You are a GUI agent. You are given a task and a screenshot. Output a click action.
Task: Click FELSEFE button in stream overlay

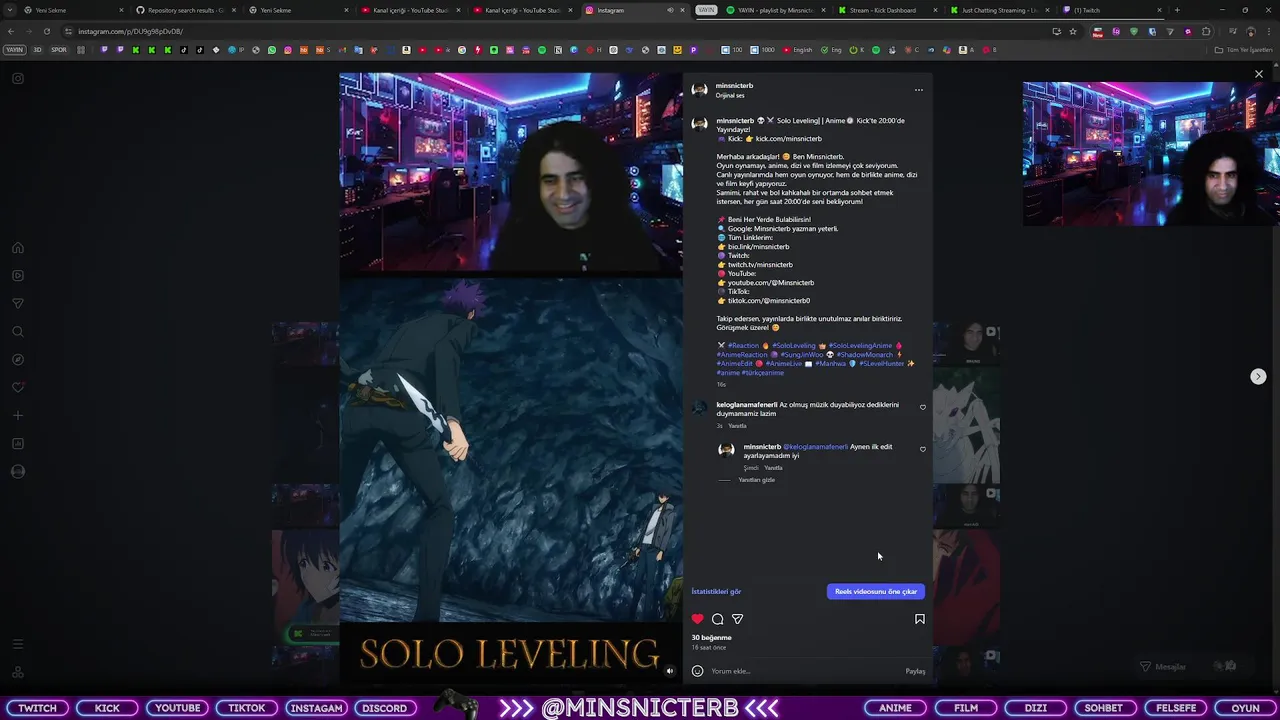coord(1176,708)
